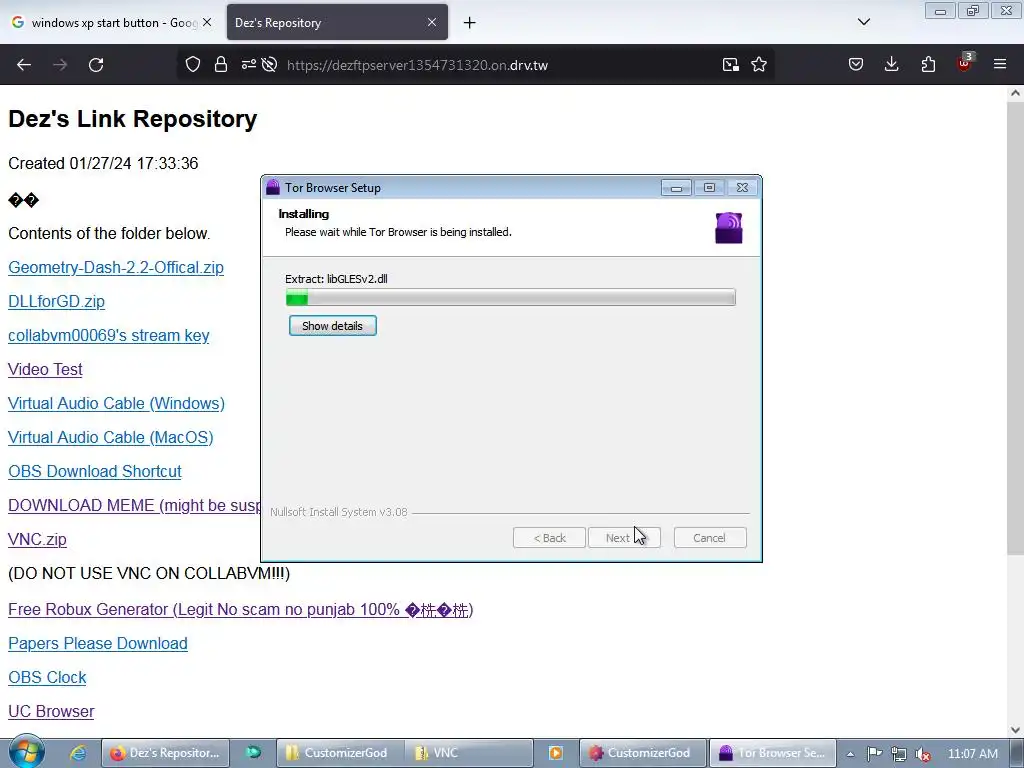
Task: Open the tracking protection shield icon
Action: pos(193,65)
